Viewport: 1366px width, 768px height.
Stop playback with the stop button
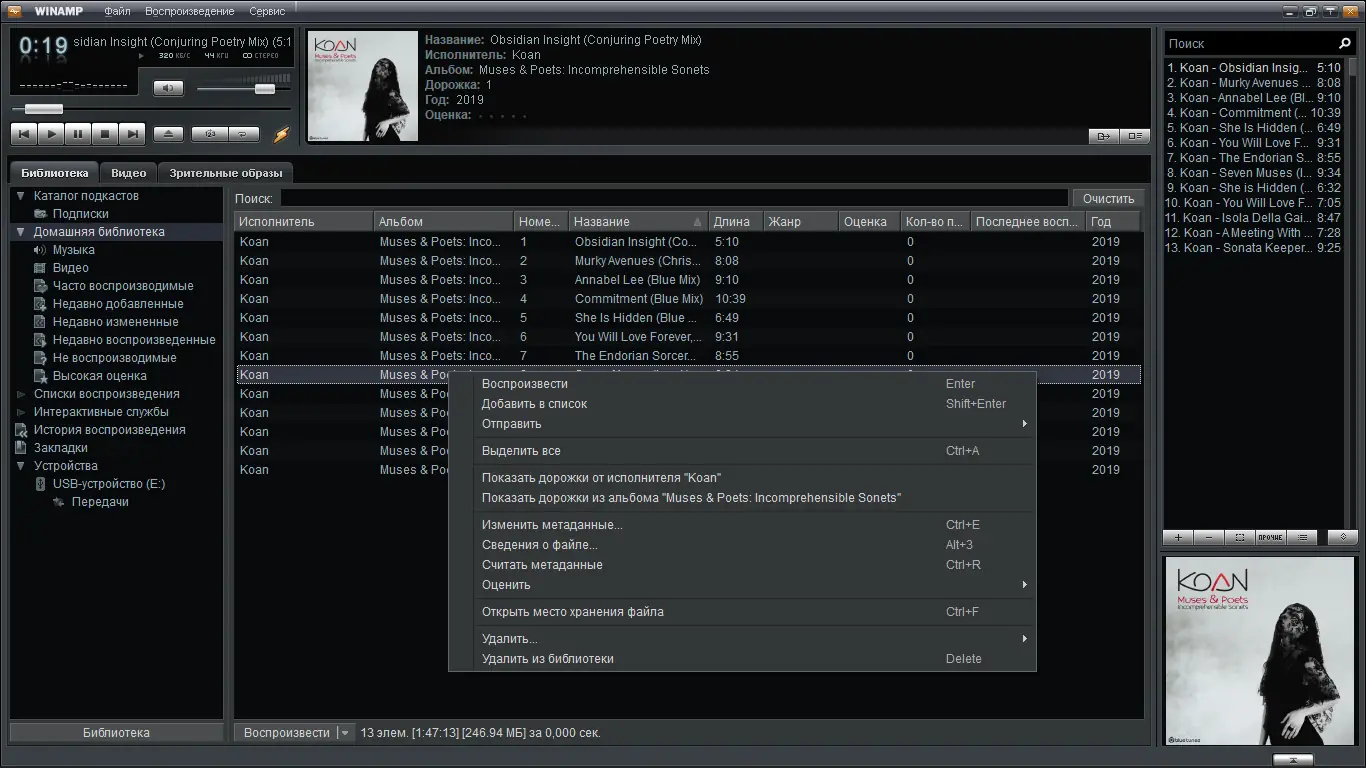tap(105, 134)
